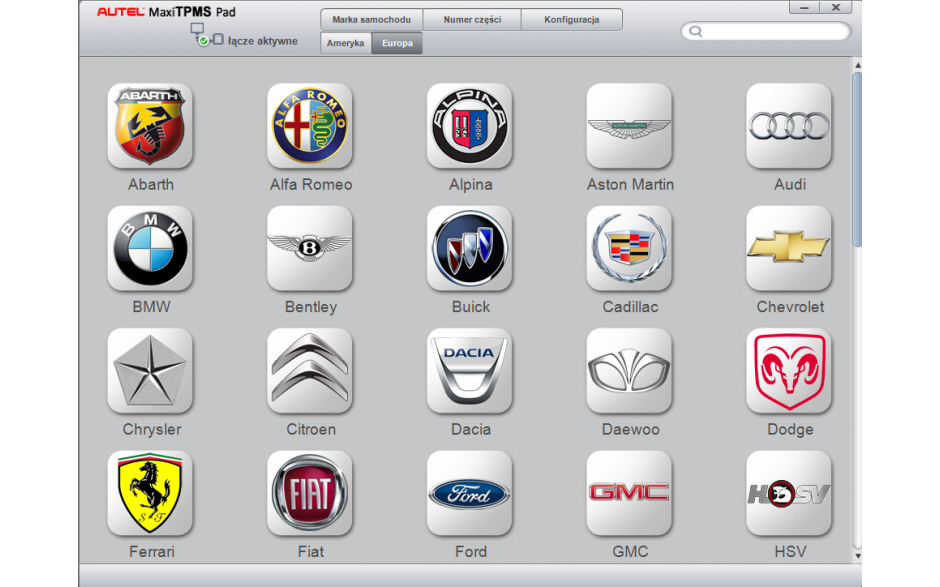
Task: Open the Cadillac crest icon
Action: 629,248
